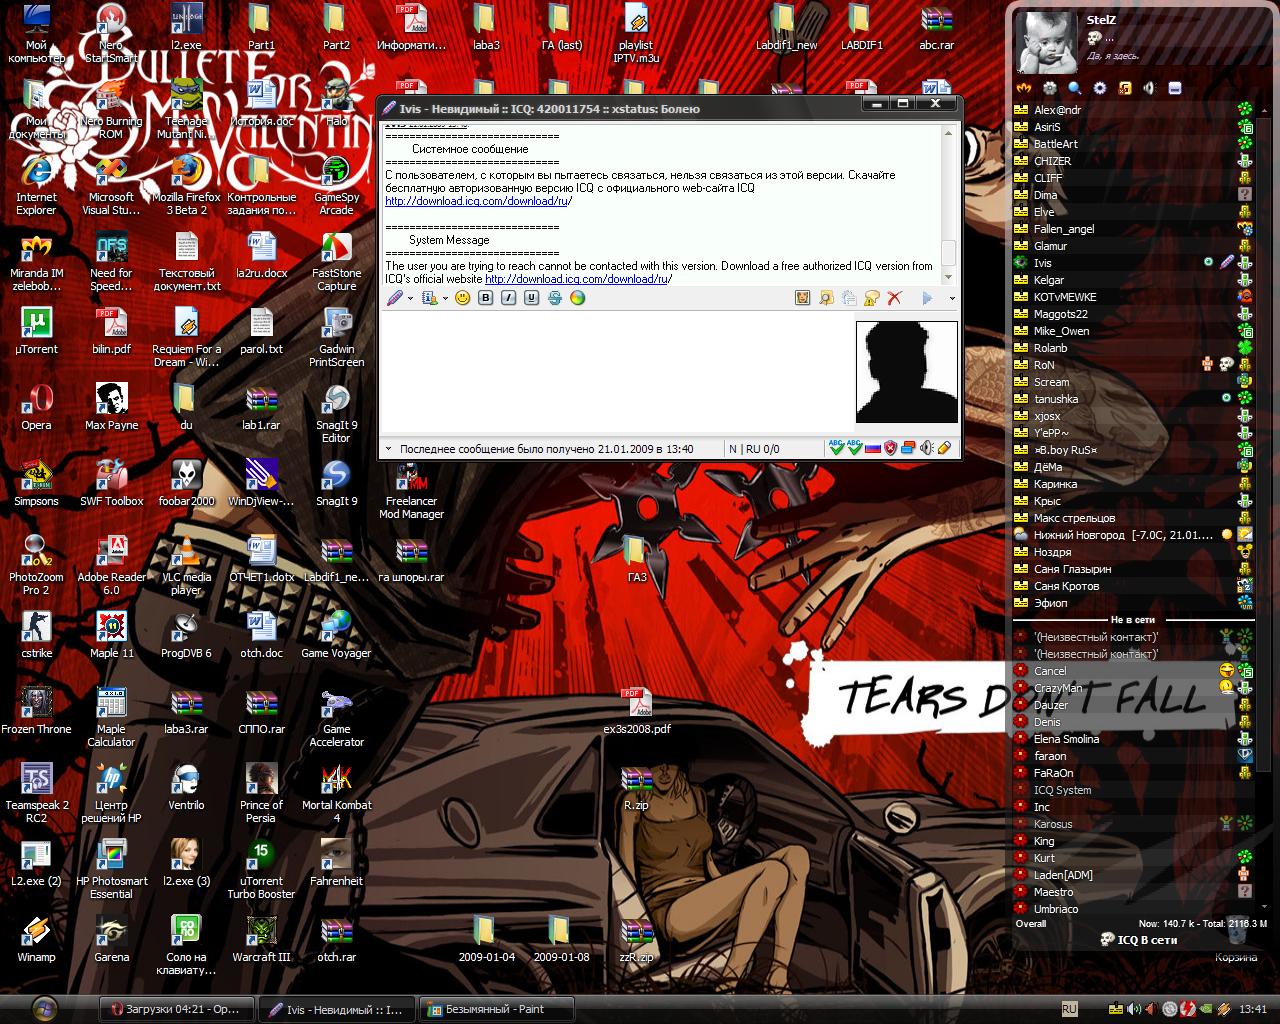
Task: Click the magnifier search icon in contact list
Action: (x=1075, y=88)
